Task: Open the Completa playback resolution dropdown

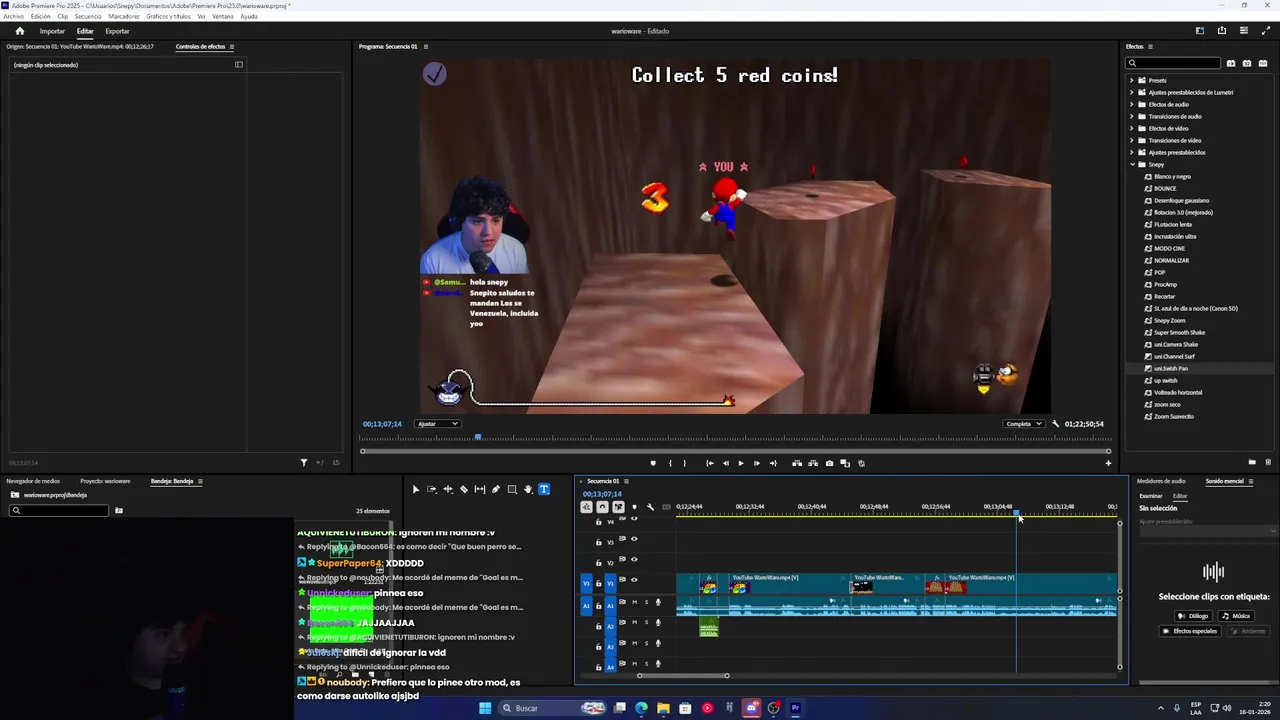Action: (x=1024, y=424)
